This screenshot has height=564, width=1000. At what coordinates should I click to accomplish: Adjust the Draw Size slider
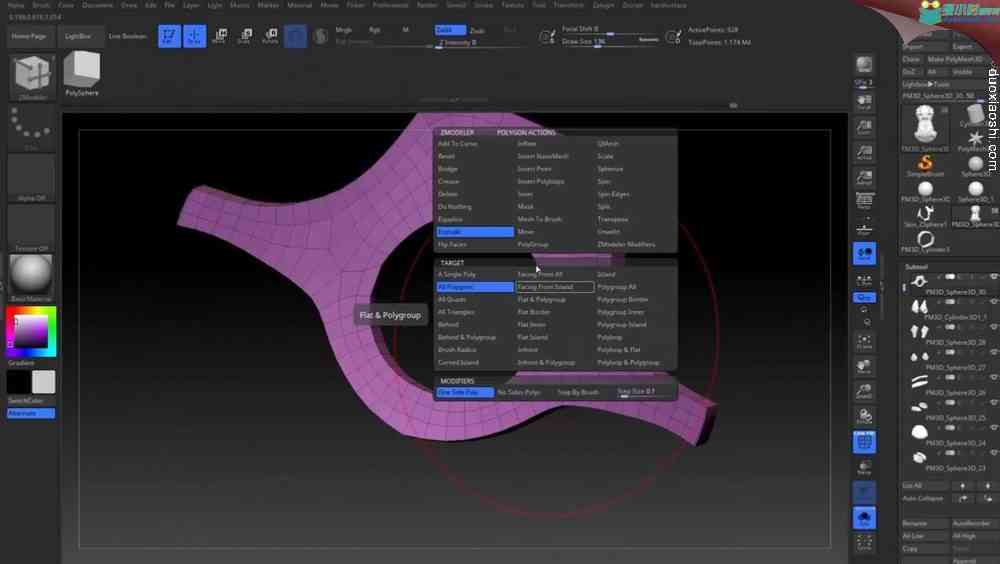[x=609, y=41]
